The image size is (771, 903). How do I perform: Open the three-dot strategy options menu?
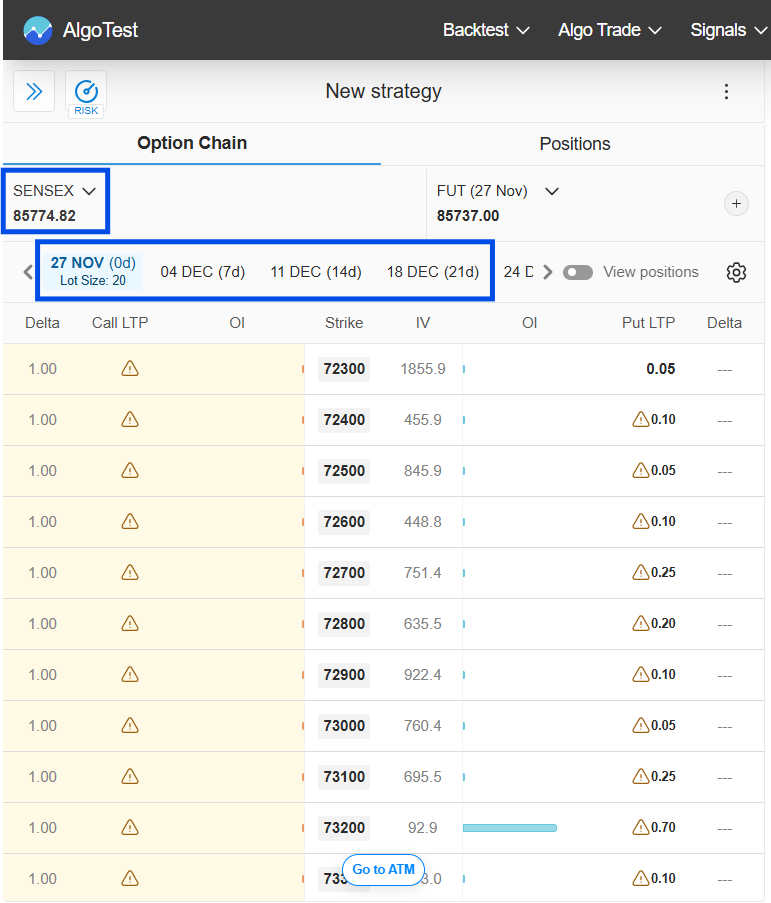[727, 92]
